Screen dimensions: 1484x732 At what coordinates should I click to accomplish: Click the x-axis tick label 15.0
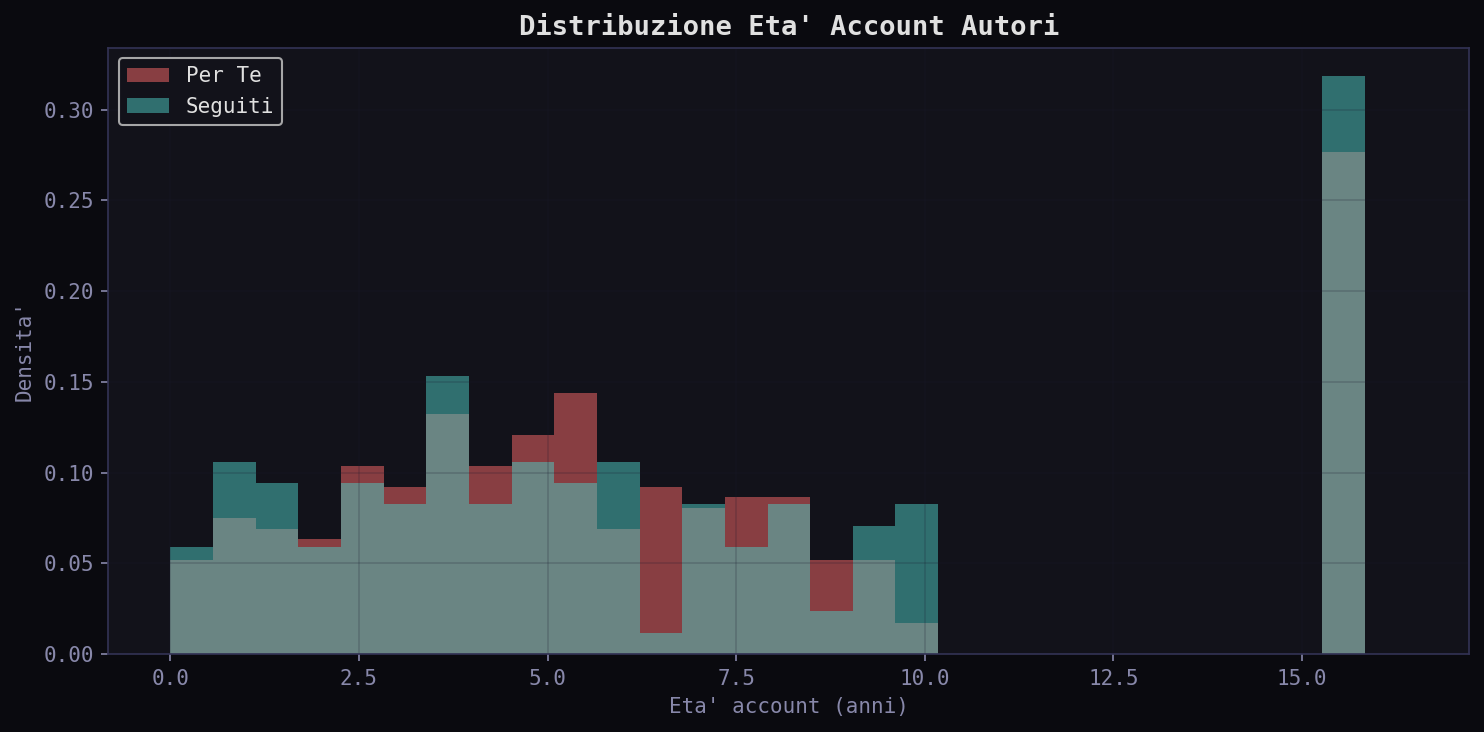1302,678
